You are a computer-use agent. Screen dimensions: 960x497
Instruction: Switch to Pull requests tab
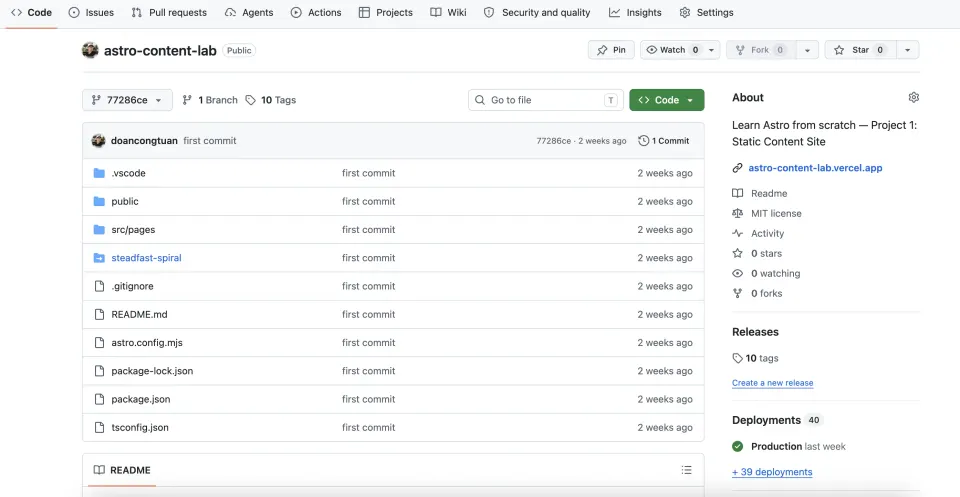pyautogui.click(x=169, y=12)
